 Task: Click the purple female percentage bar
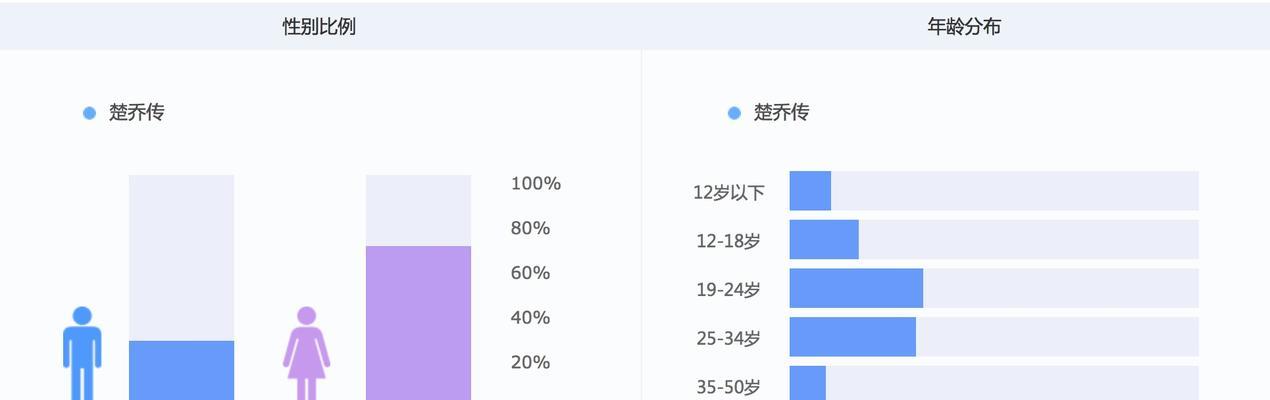tap(418, 323)
